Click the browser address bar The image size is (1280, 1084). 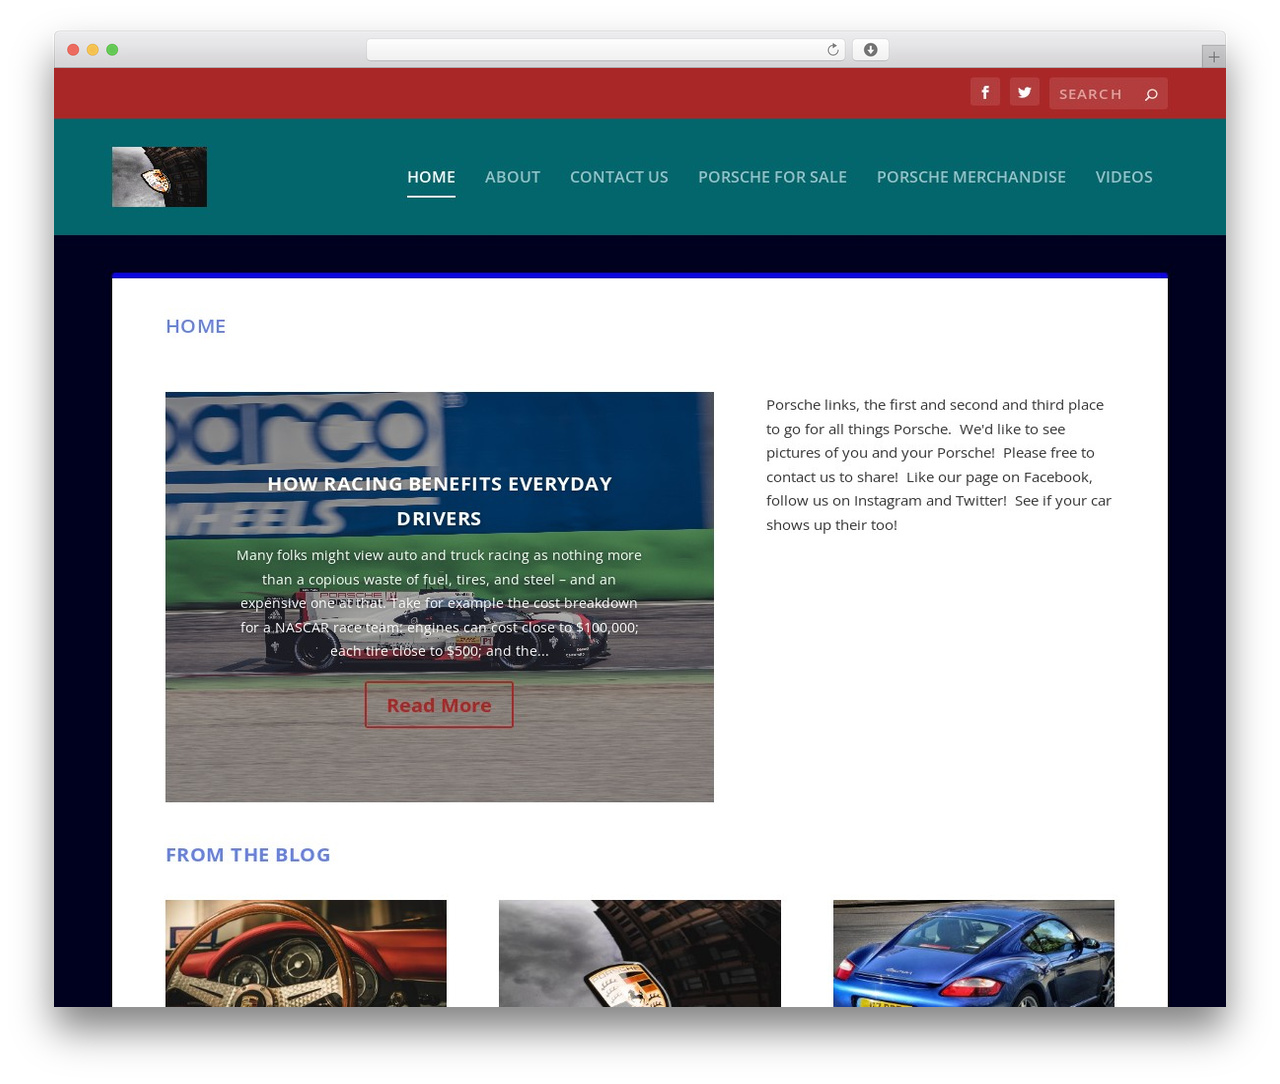pyautogui.click(x=605, y=50)
